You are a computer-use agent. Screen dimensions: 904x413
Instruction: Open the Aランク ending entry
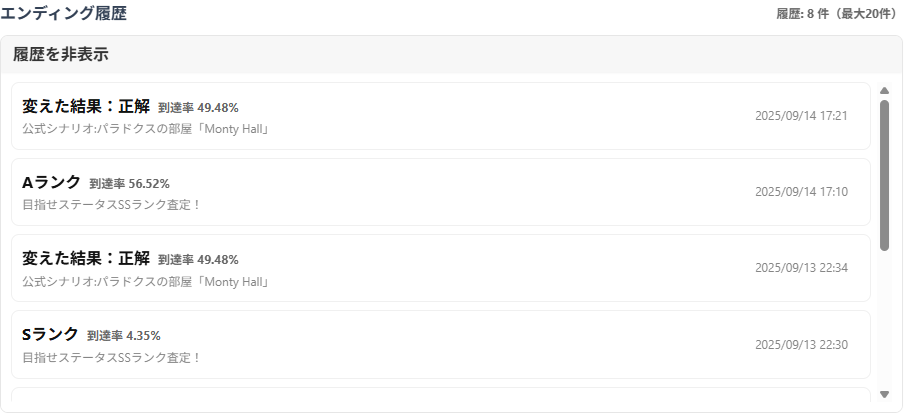tap(440, 192)
